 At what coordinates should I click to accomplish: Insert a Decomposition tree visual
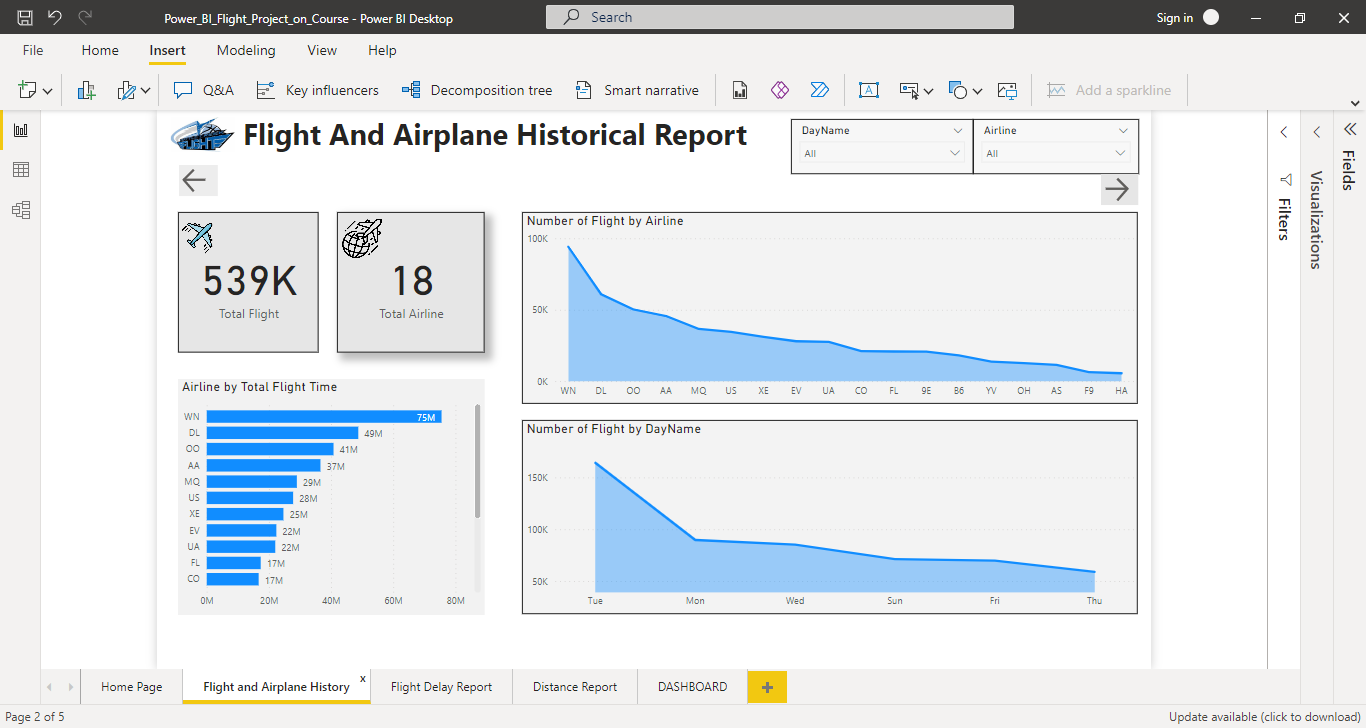(477, 89)
